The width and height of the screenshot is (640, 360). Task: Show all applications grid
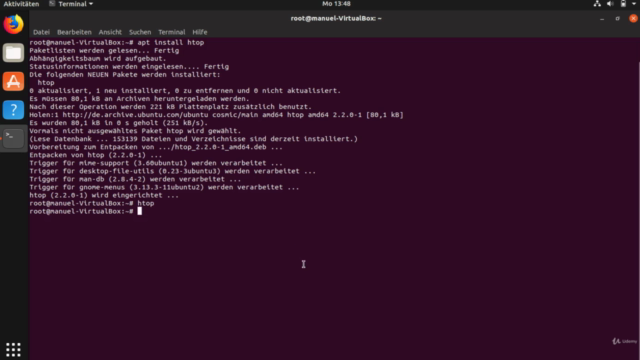pos(13,350)
